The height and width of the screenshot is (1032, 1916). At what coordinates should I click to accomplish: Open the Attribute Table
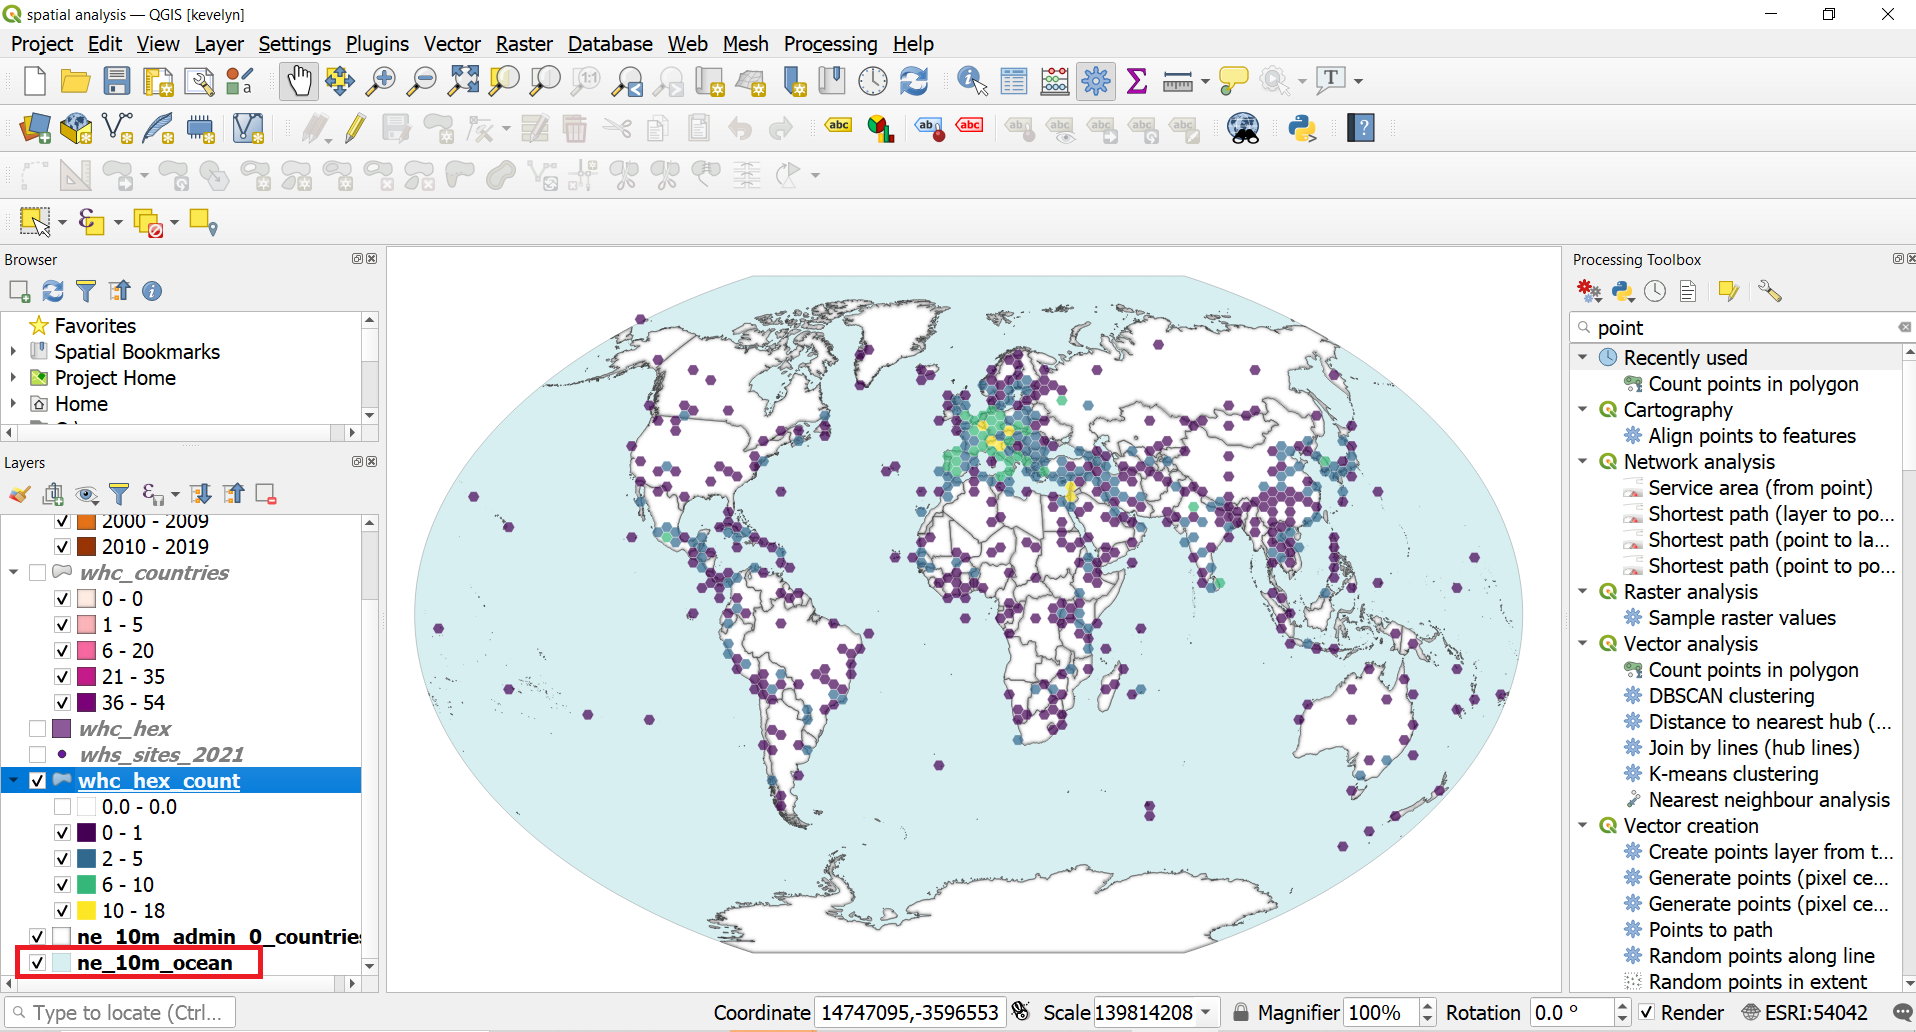coord(1013,81)
